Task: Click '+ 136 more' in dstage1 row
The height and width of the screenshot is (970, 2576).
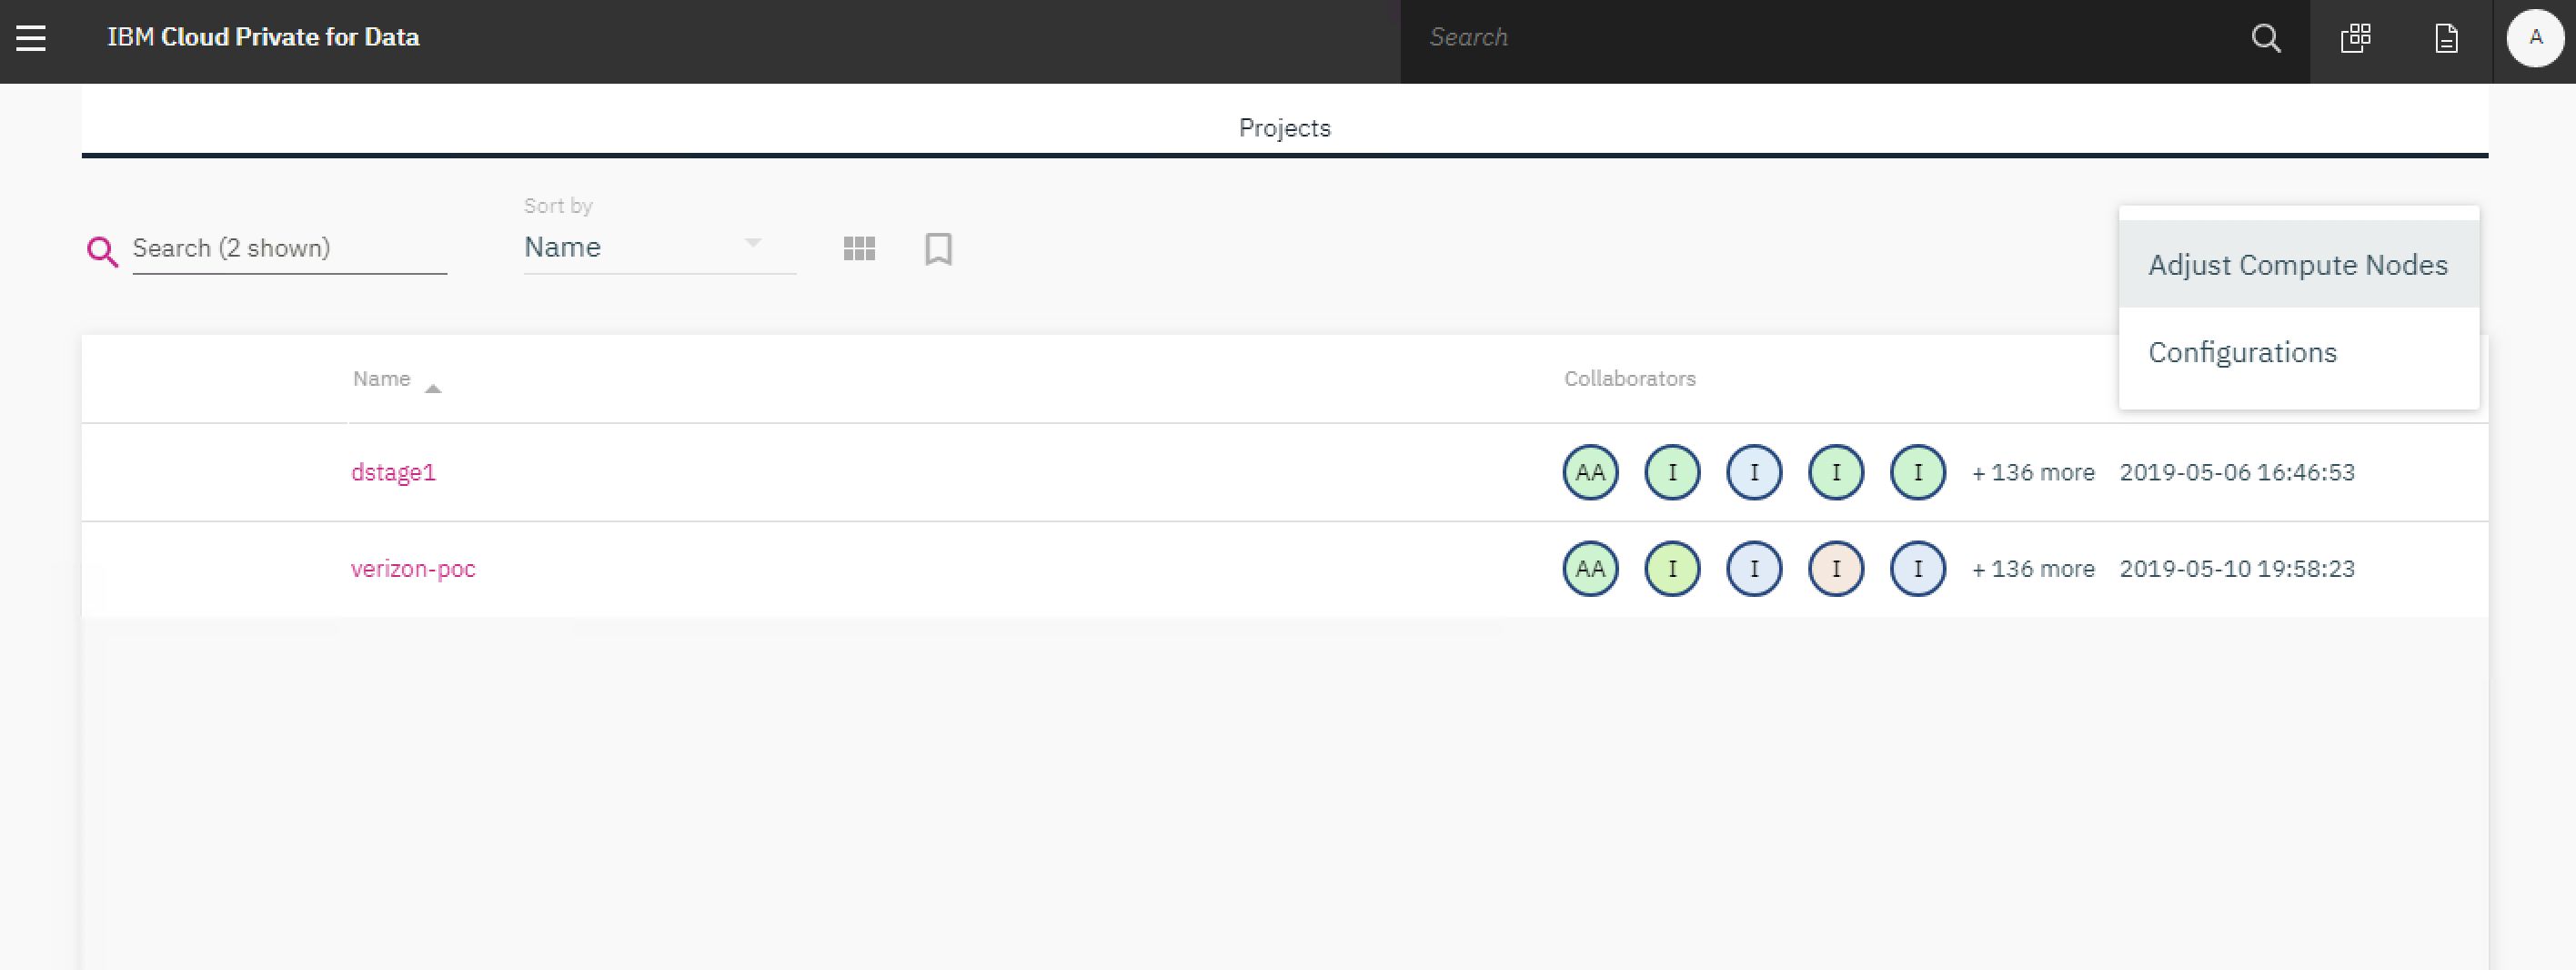Action: pos(2032,472)
